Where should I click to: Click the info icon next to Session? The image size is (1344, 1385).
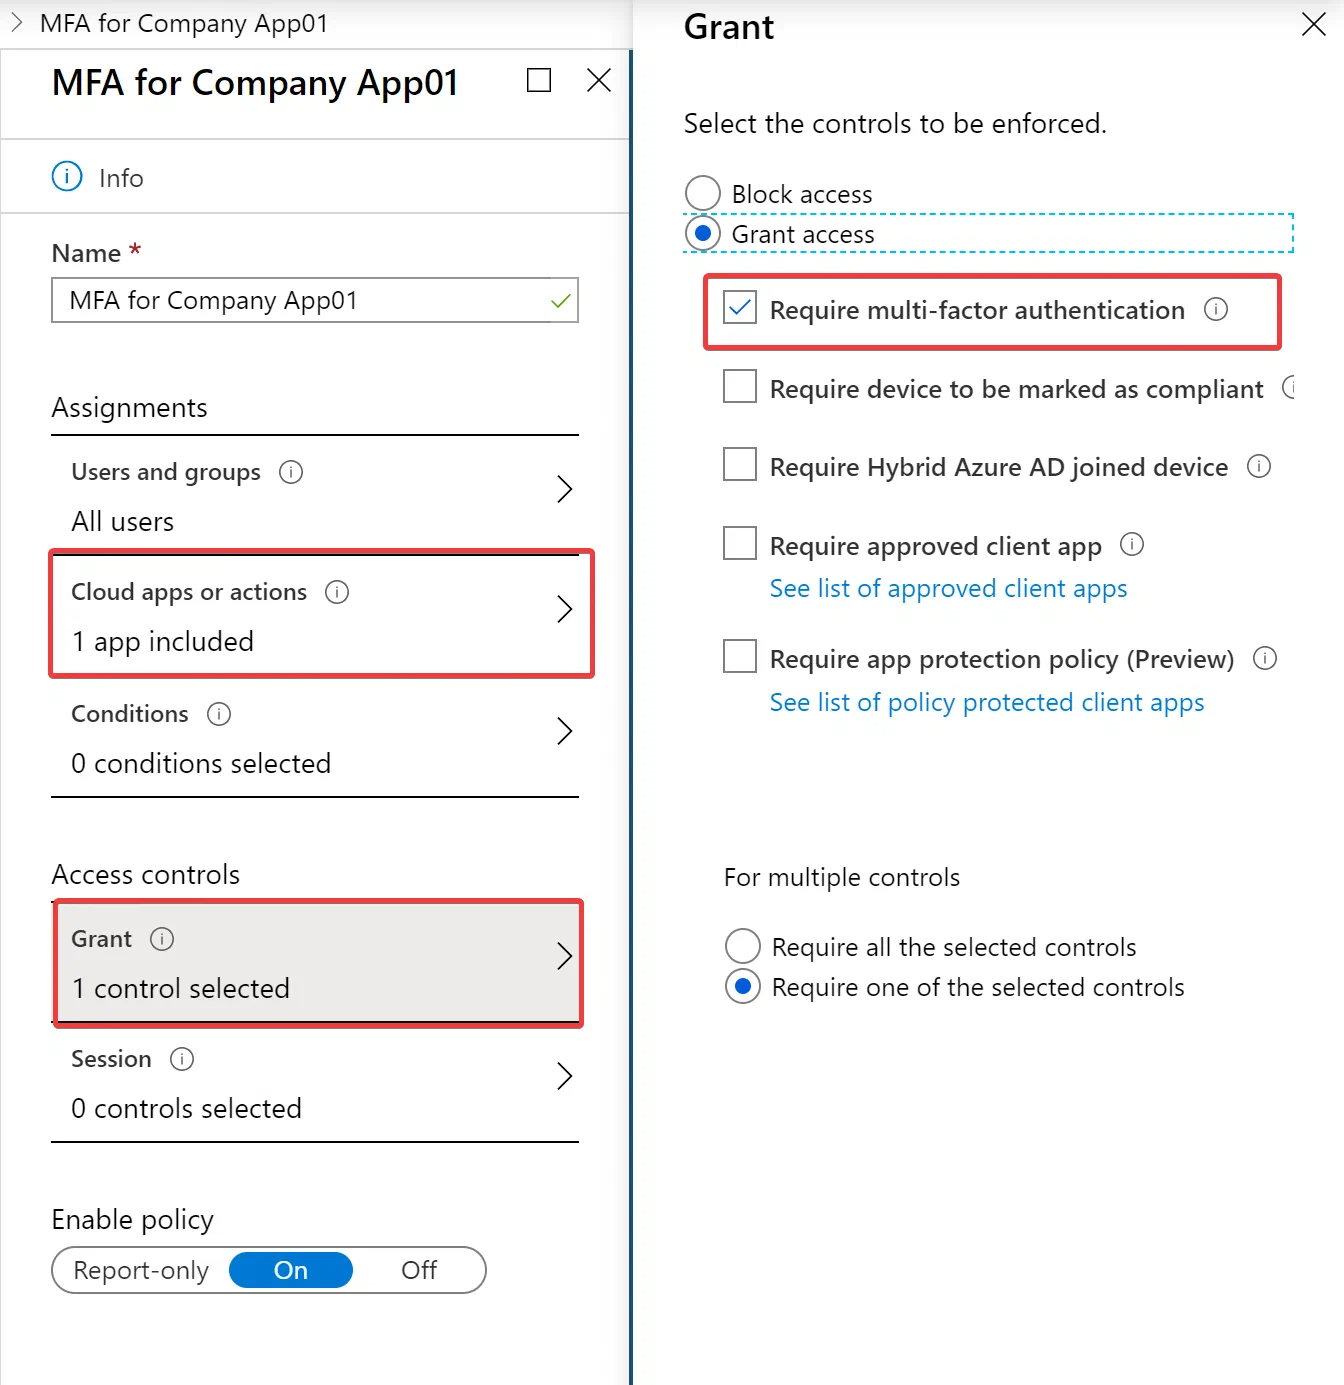tap(182, 1059)
